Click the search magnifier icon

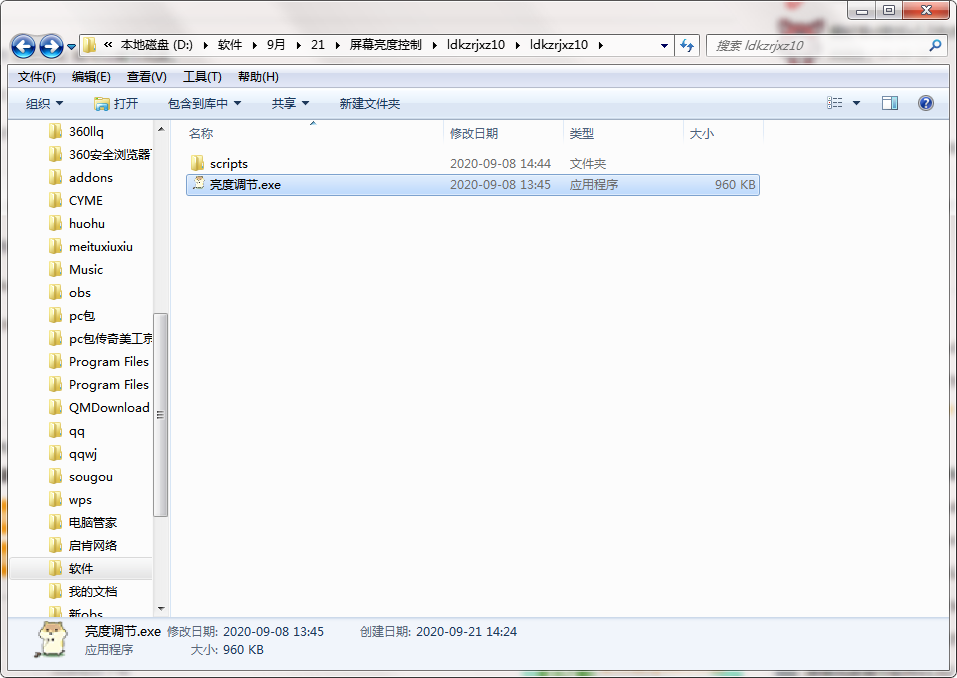[934, 45]
